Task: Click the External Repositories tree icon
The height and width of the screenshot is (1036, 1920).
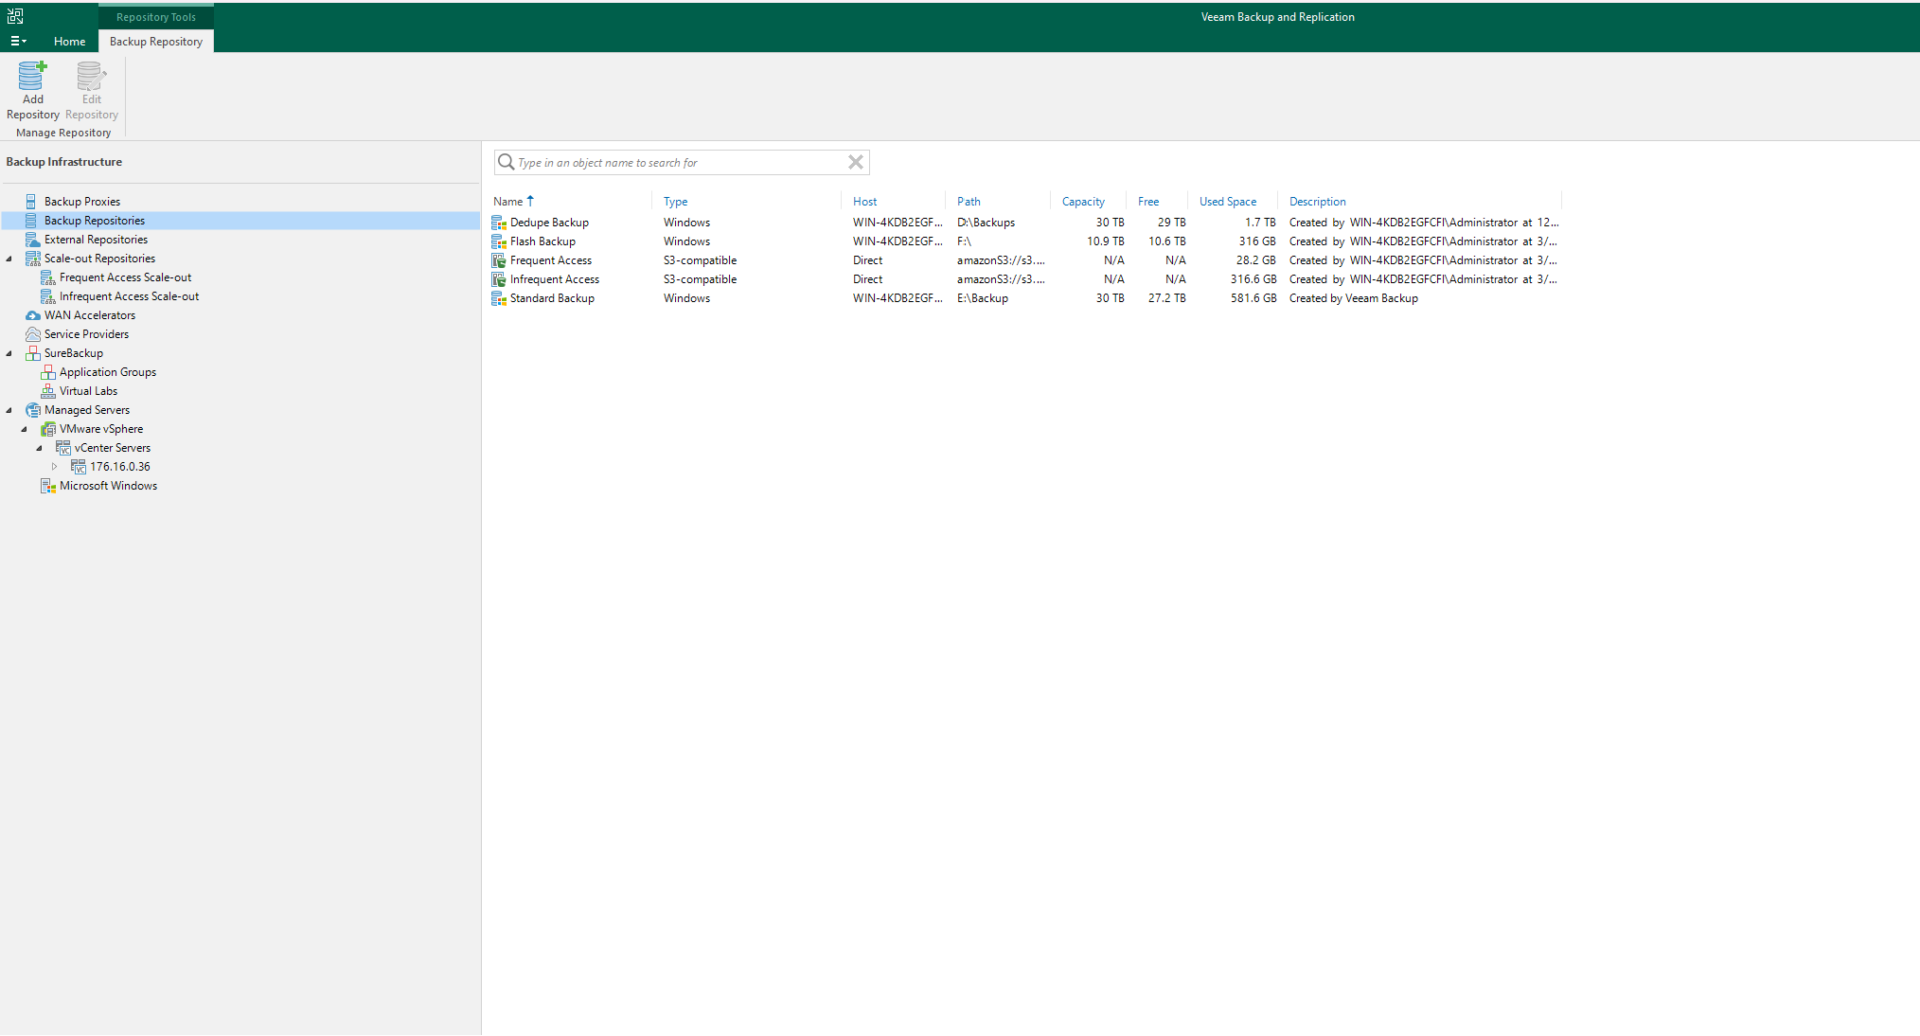Action: click(32, 239)
